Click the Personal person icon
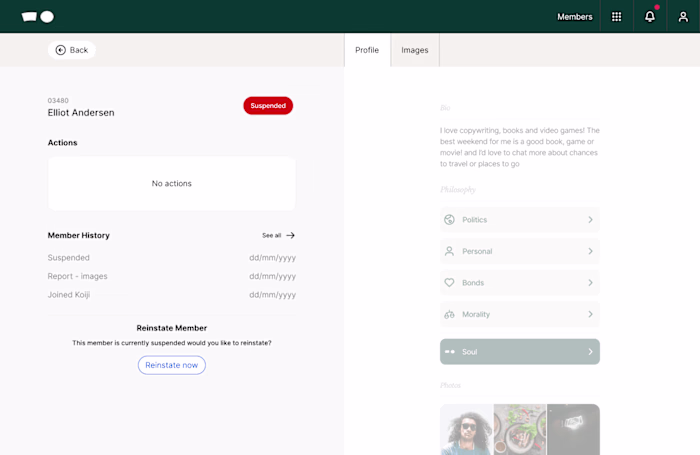 pos(449,251)
